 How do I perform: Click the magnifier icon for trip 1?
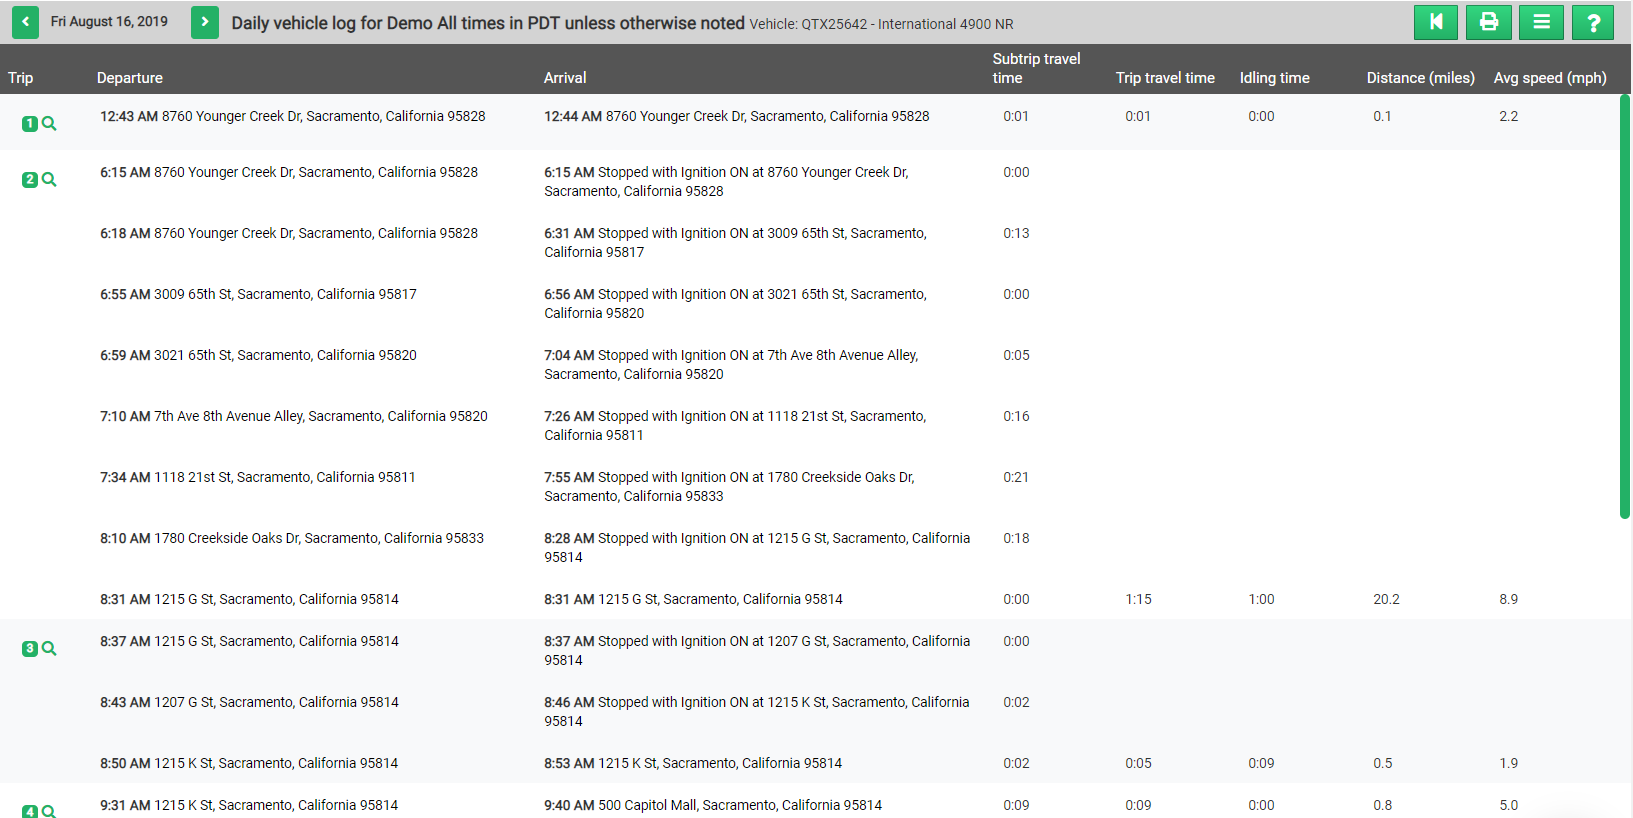[49, 124]
